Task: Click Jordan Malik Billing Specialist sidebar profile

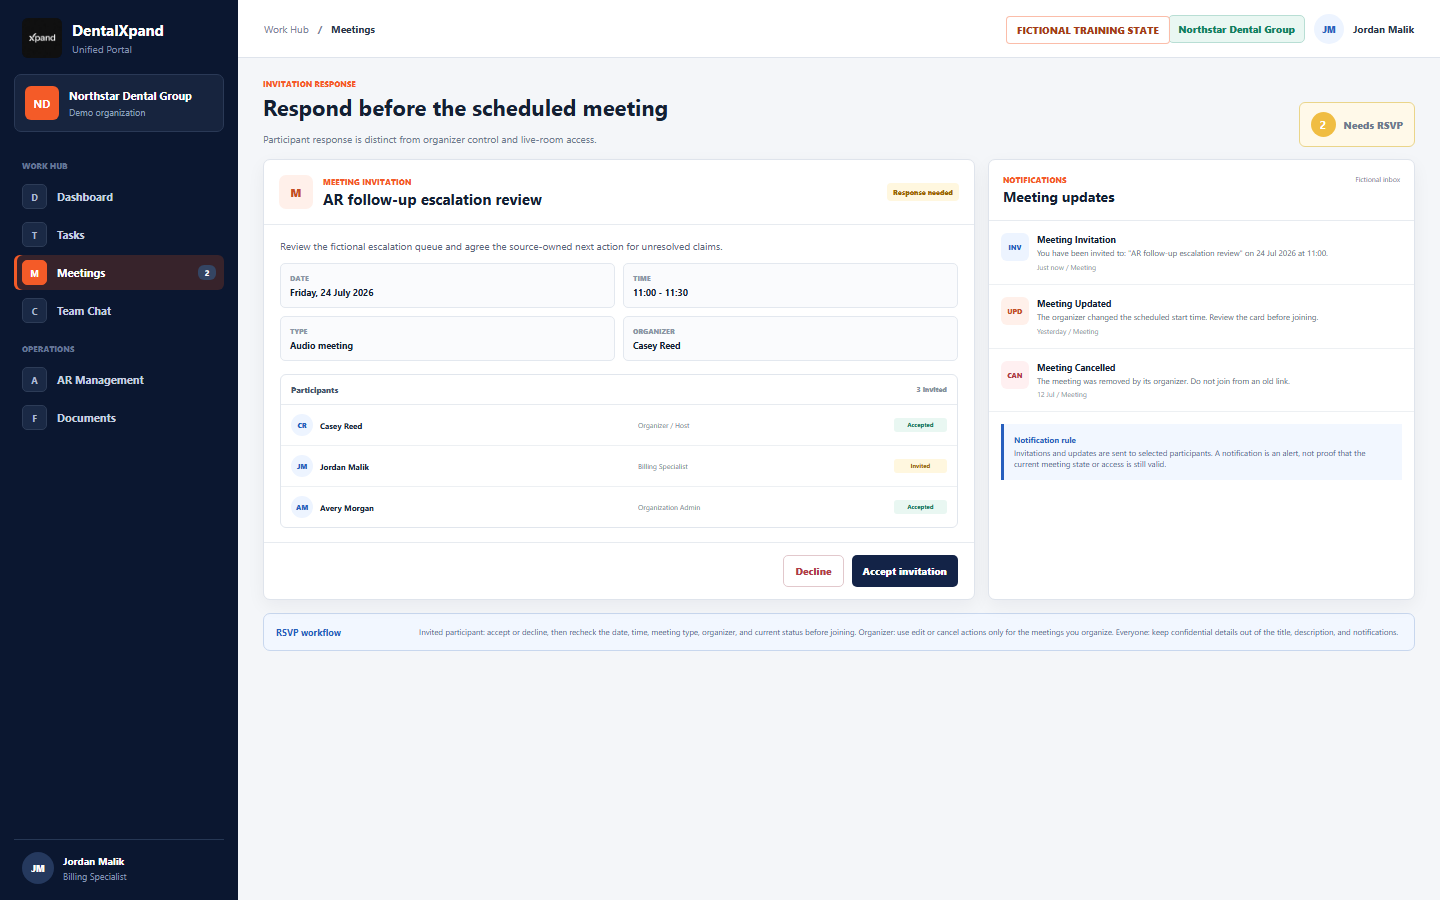Action: coord(119,868)
